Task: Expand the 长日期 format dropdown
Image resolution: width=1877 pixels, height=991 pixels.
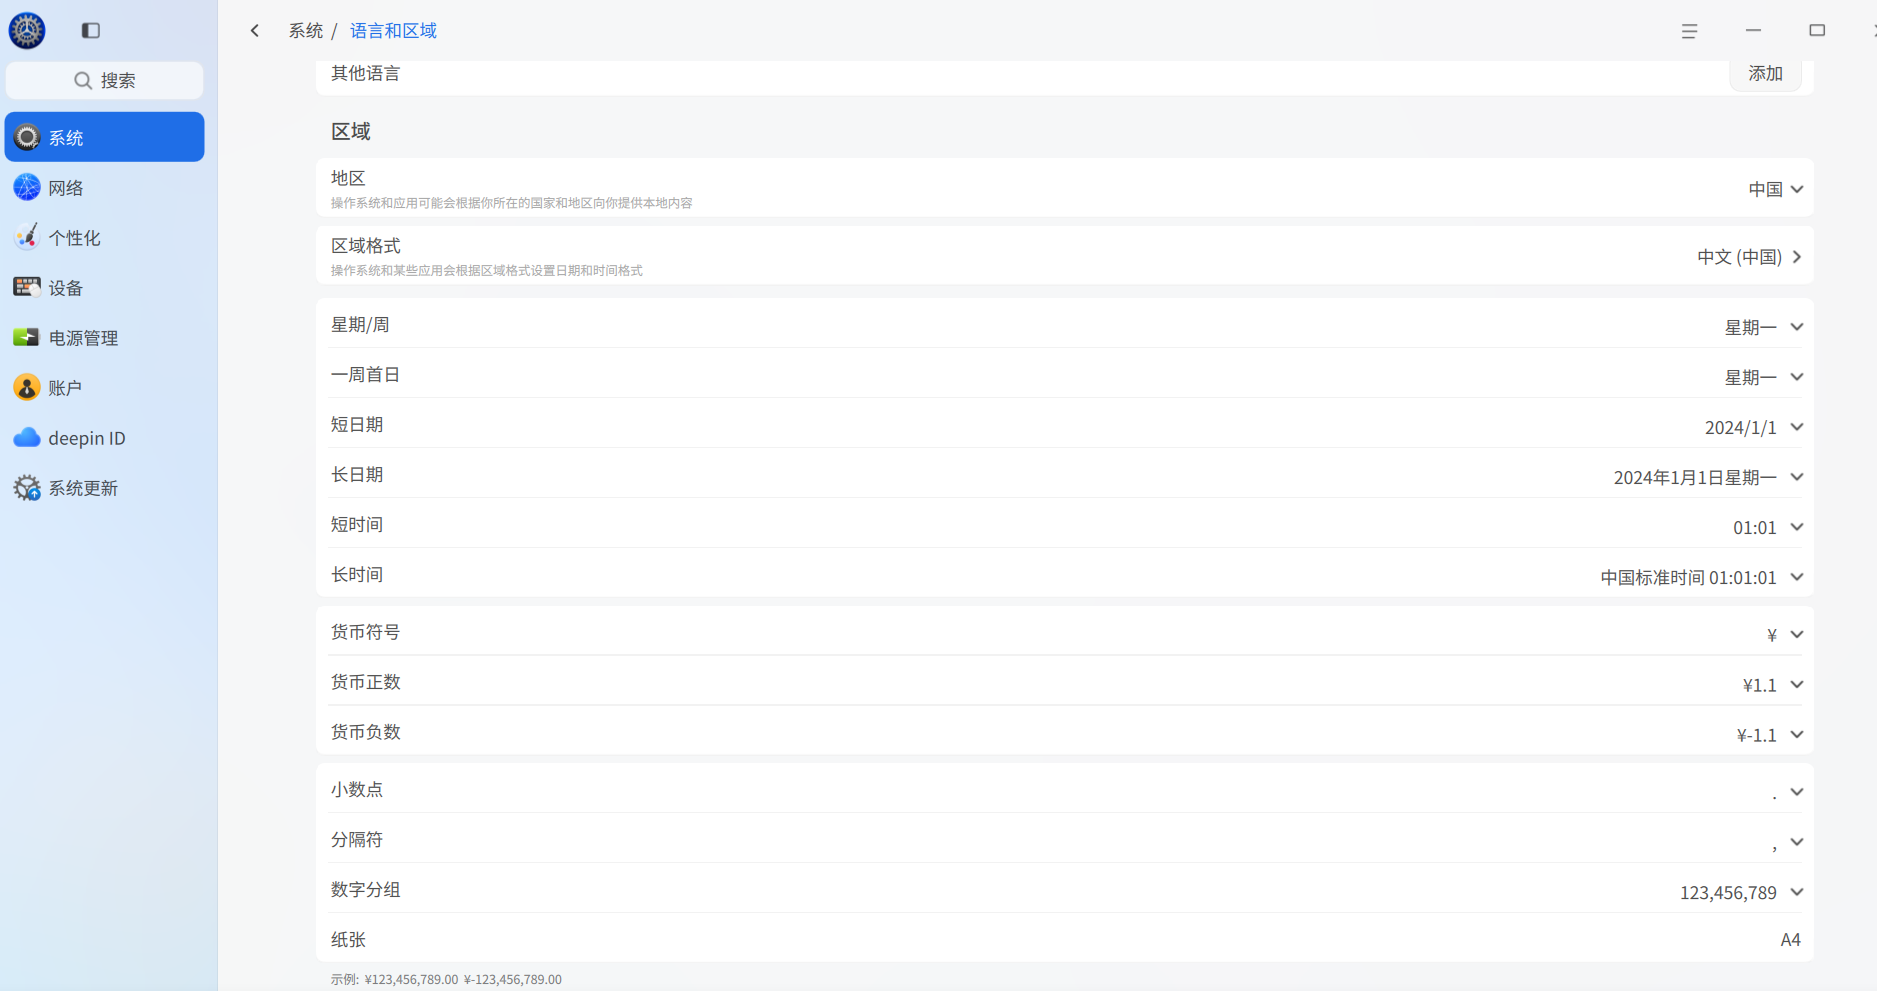Action: [1708, 477]
